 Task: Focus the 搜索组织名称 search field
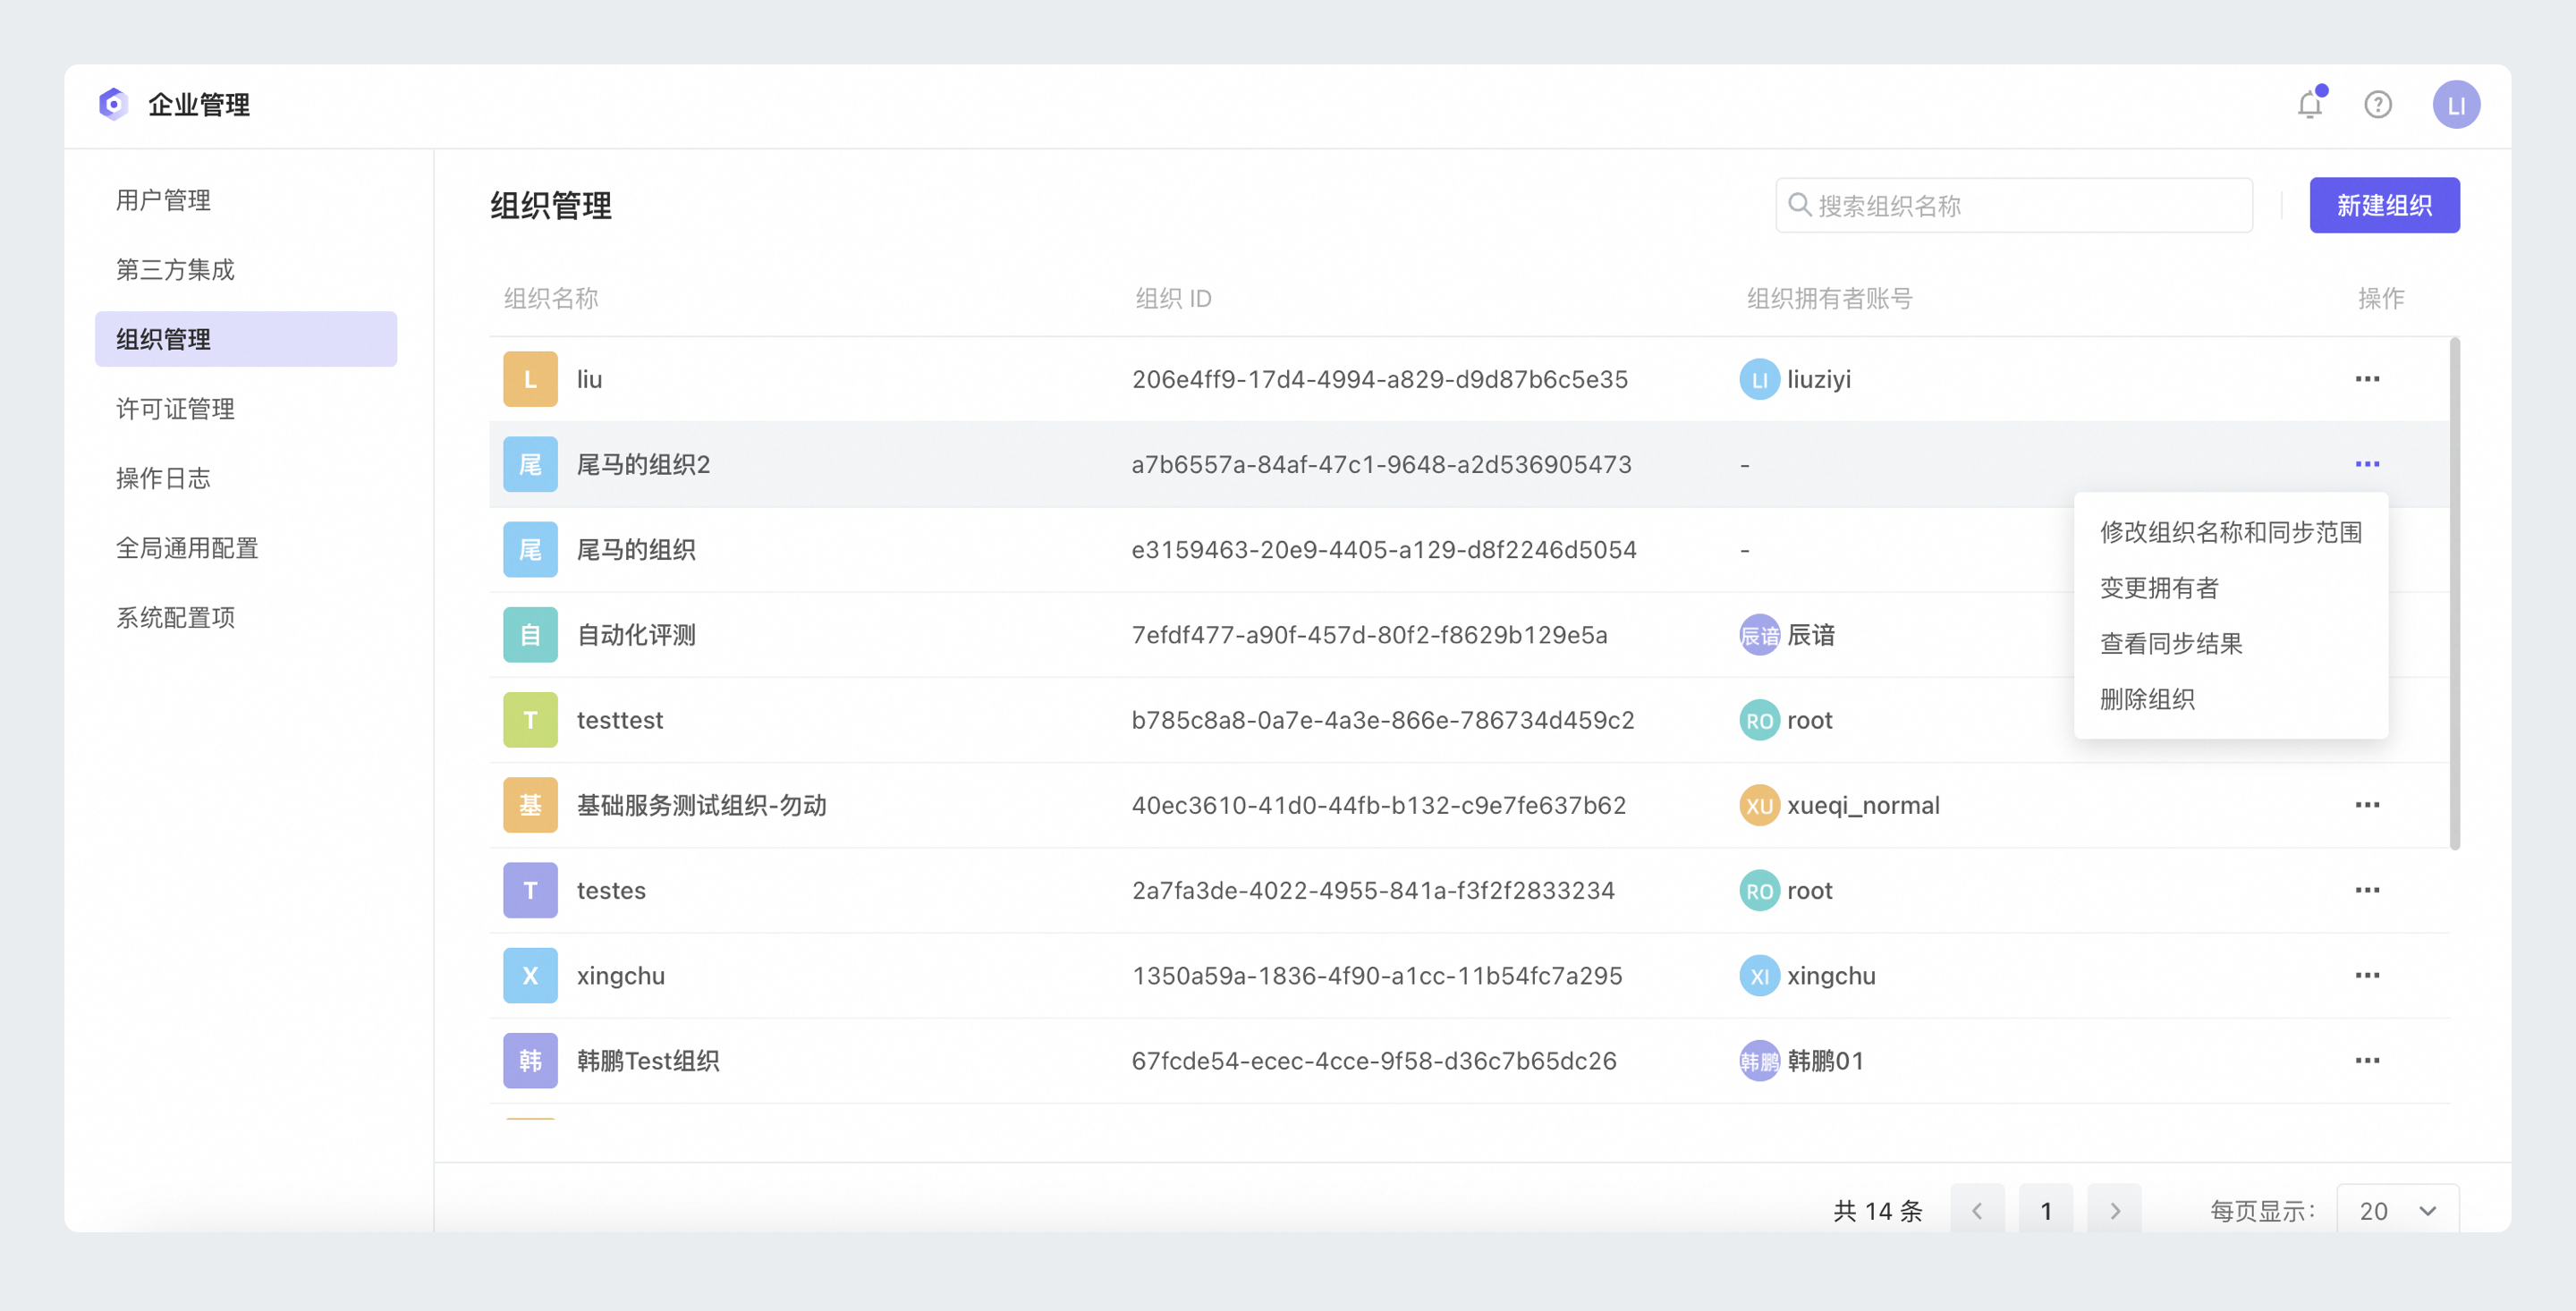(2014, 205)
